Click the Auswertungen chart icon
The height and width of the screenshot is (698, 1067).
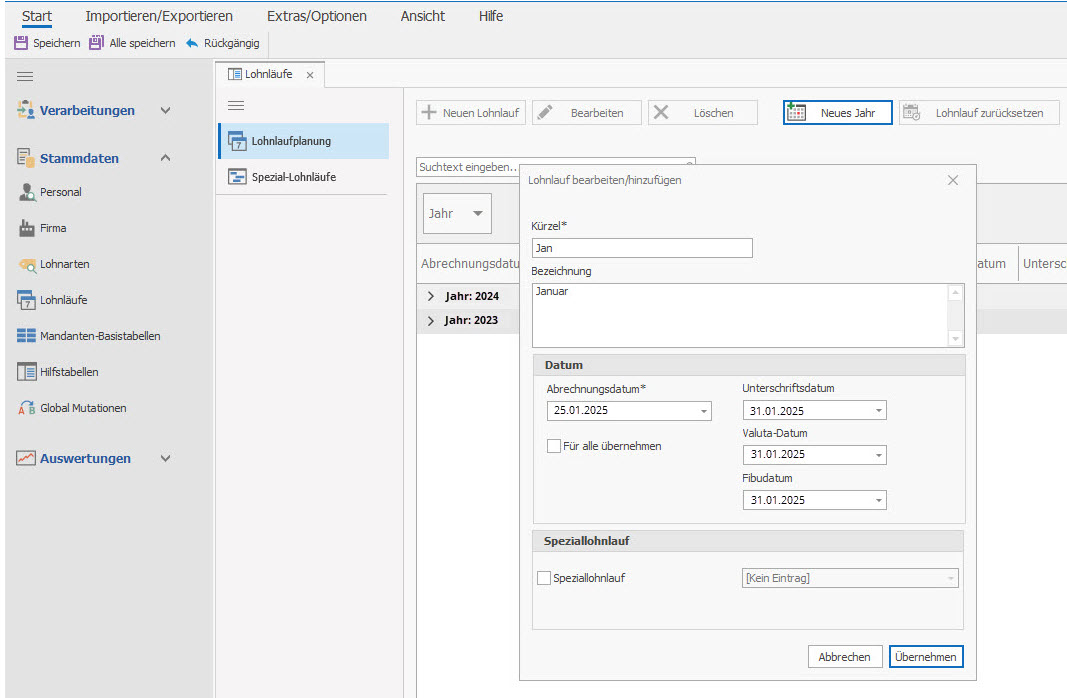pos(26,459)
